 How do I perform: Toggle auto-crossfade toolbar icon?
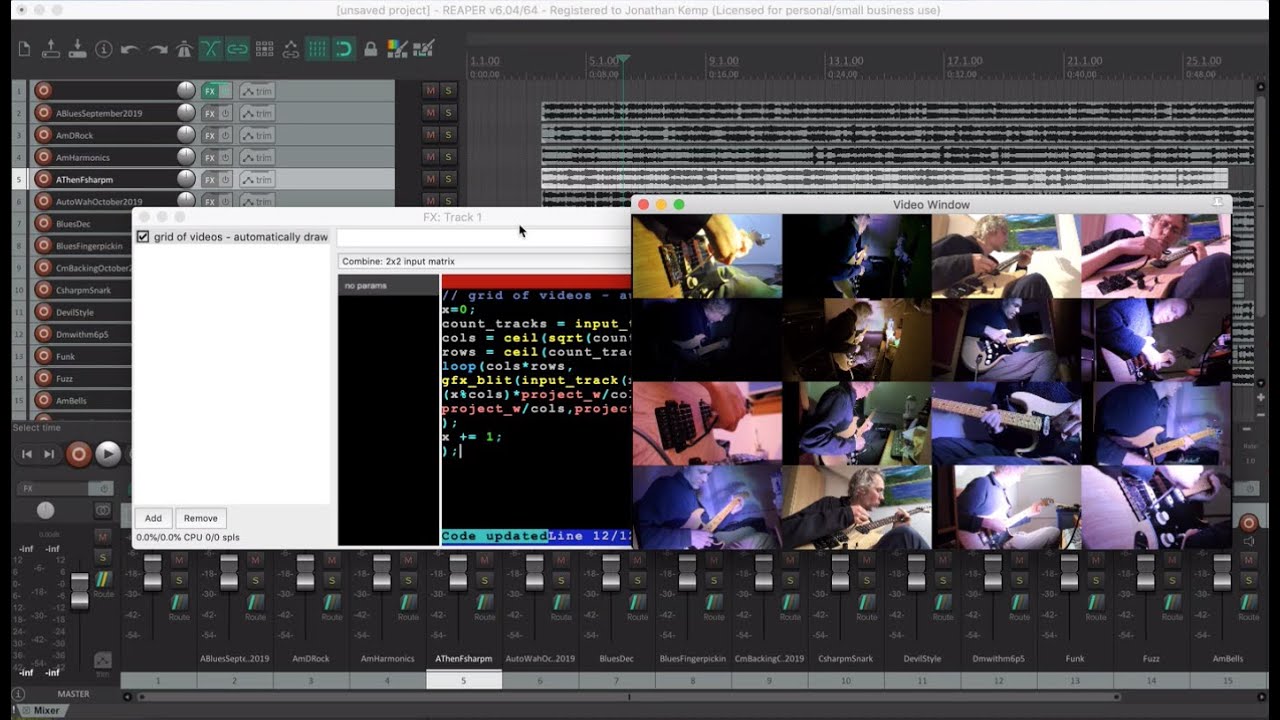[210, 48]
